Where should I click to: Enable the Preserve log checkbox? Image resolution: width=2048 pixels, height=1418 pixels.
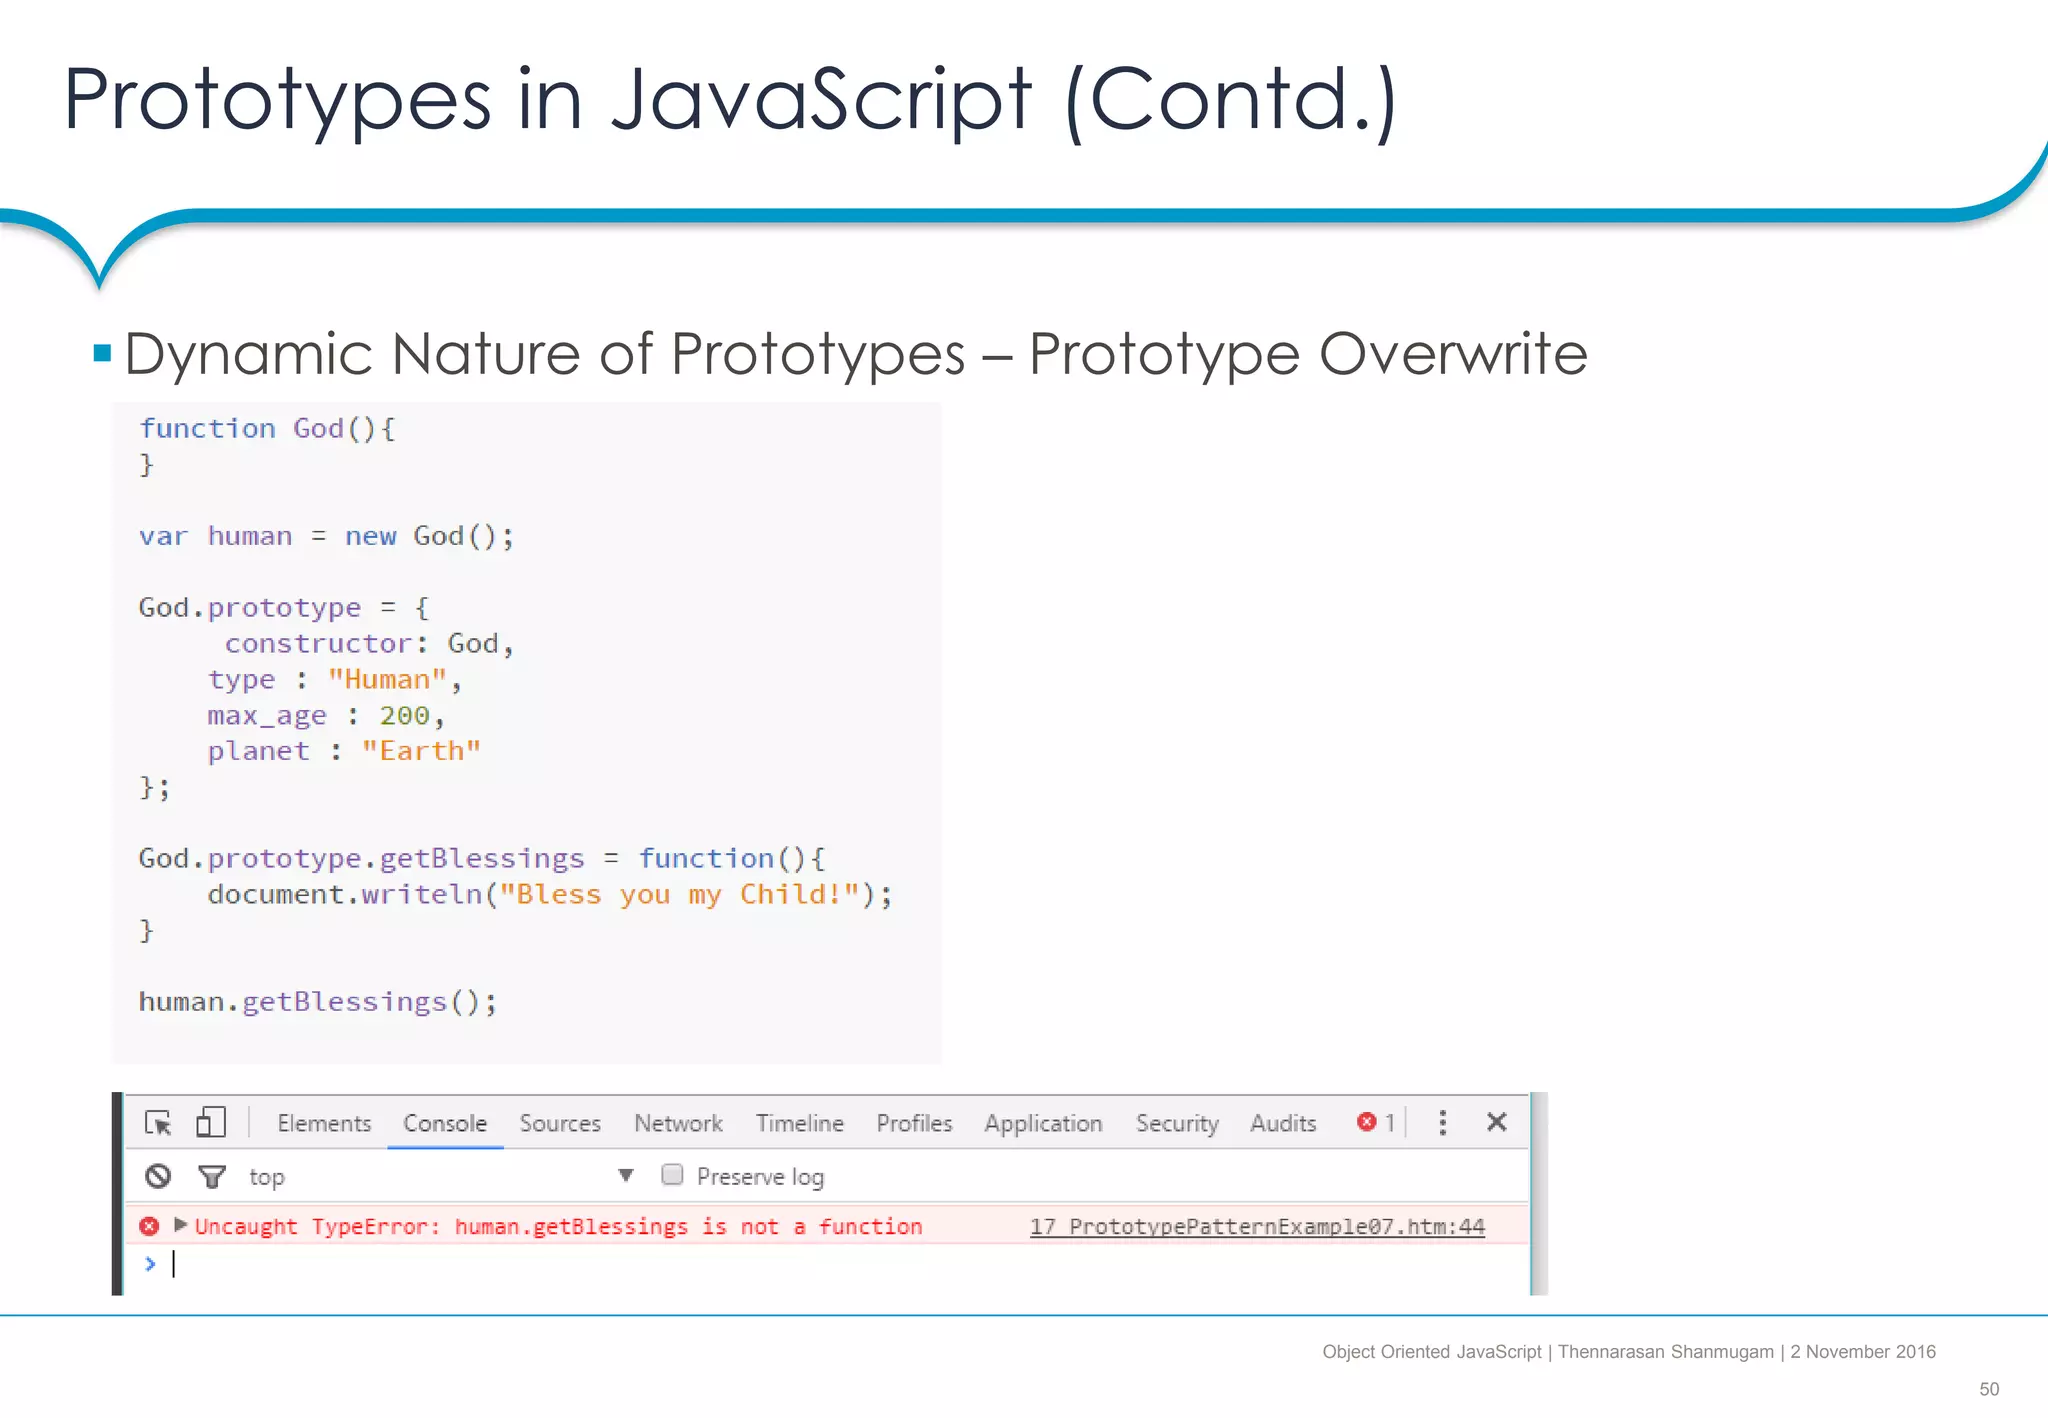(x=672, y=1175)
